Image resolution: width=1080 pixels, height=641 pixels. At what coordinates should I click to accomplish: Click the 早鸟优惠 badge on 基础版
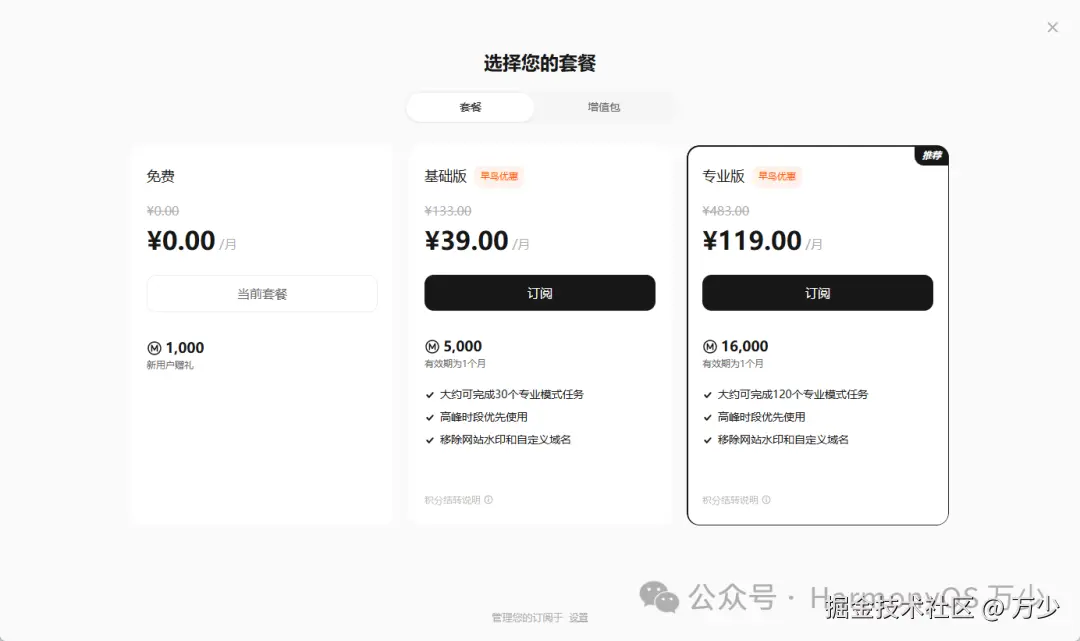(x=499, y=176)
